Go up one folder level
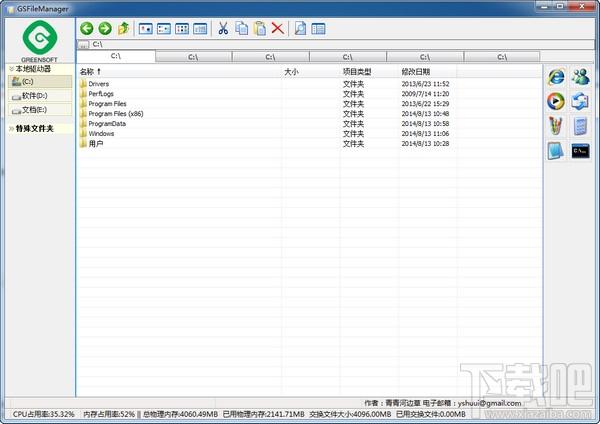 pyautogui.click(x=123, y=28)
